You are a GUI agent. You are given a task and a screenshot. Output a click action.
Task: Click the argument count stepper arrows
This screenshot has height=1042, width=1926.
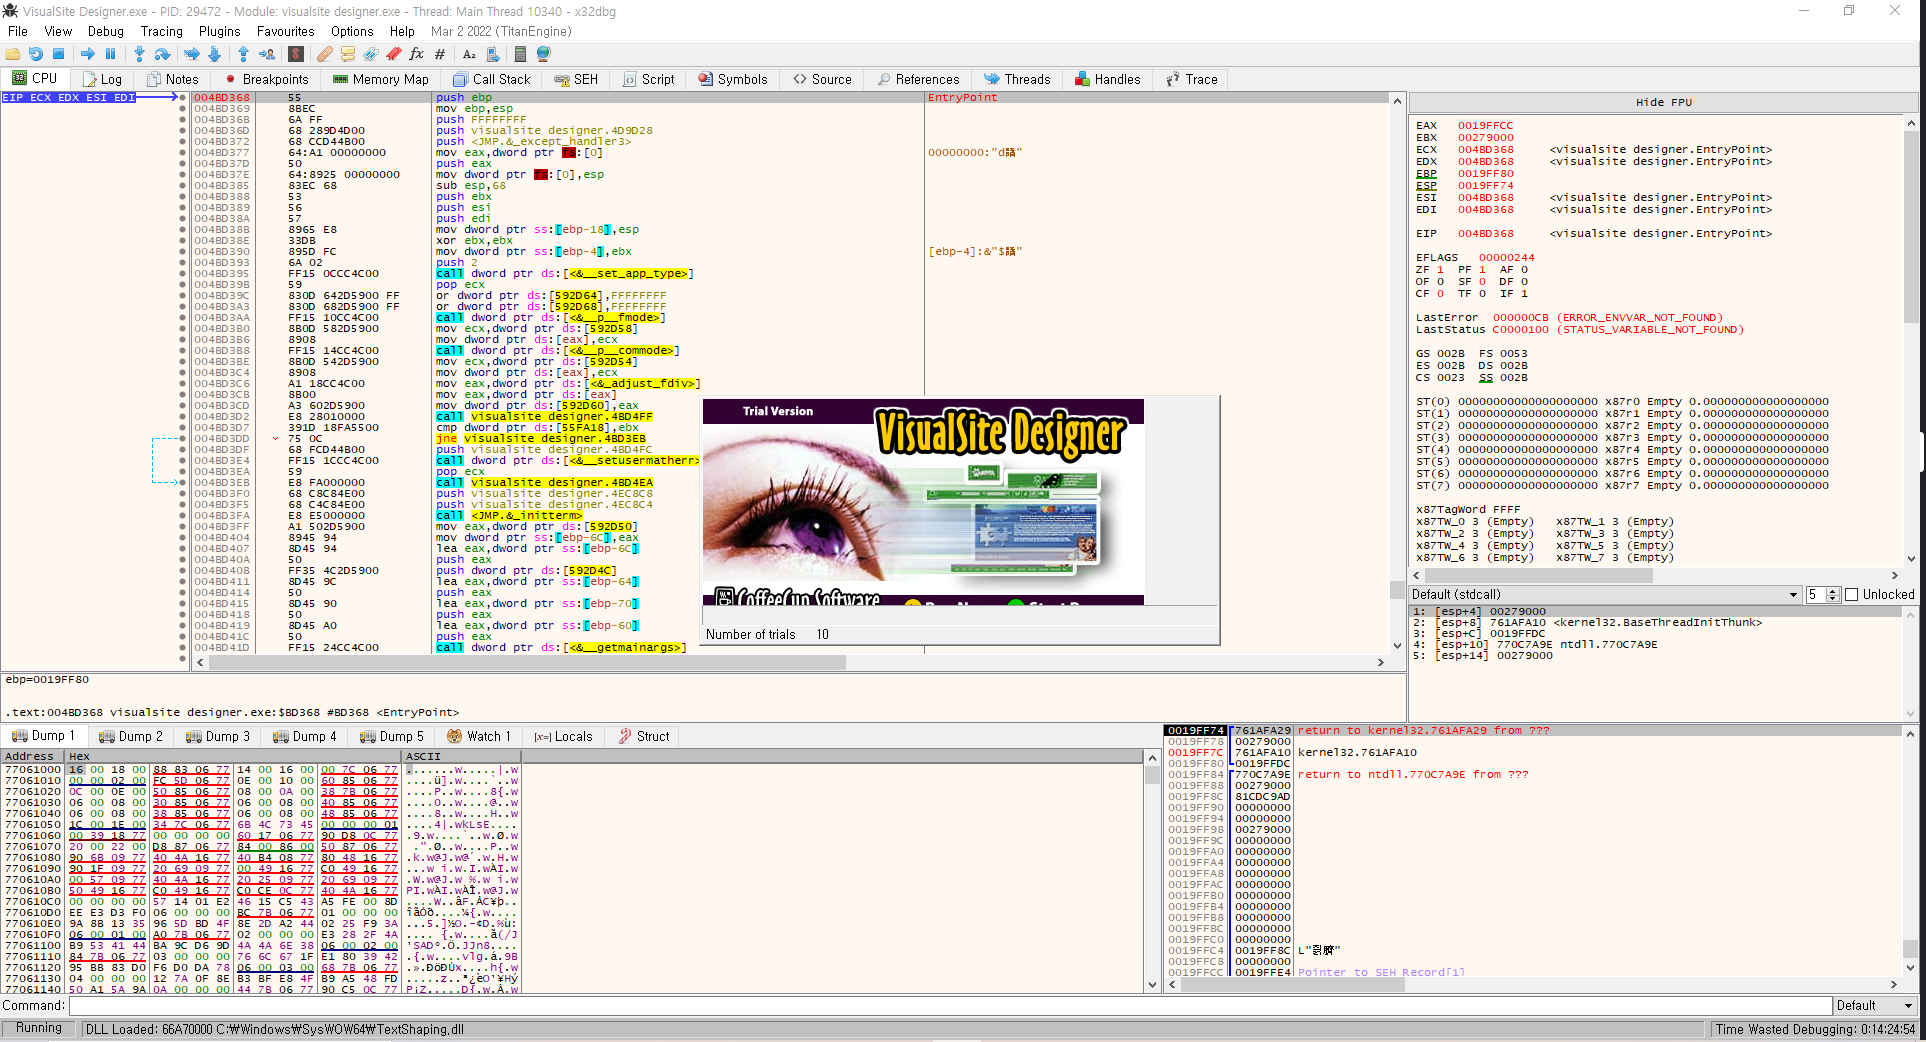coord(1833,594)
